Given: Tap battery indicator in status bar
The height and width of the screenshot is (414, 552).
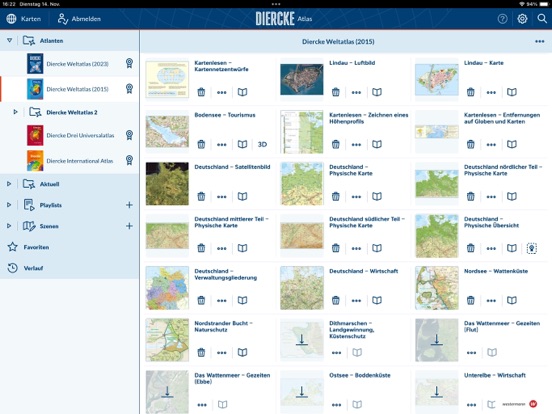Looking at the screenshot, I should (x=544, y=4).
